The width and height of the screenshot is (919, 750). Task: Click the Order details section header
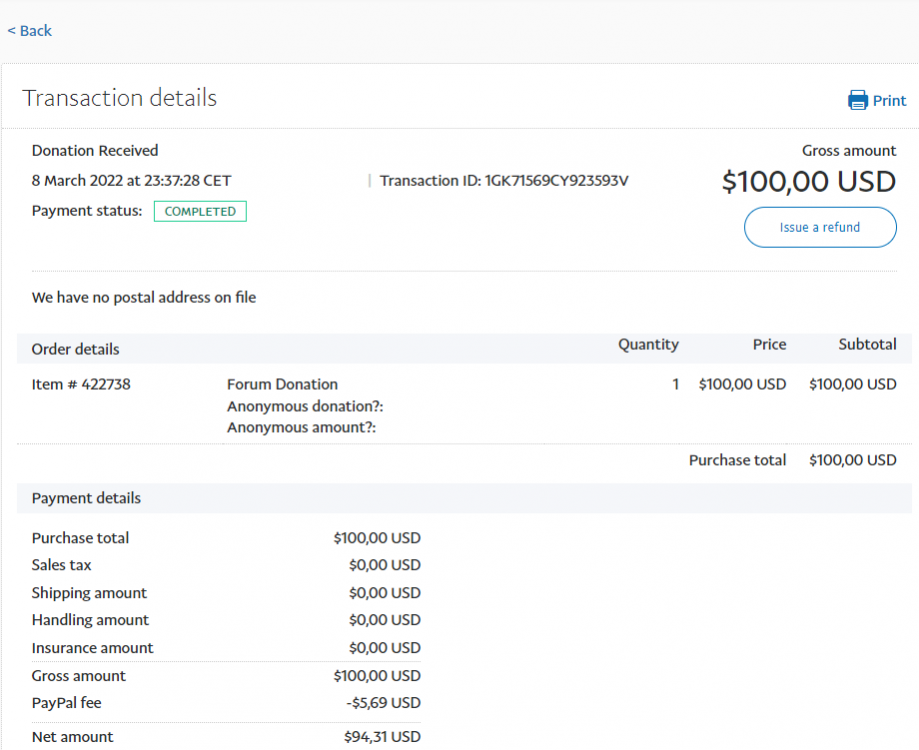[x=75, y=348]
